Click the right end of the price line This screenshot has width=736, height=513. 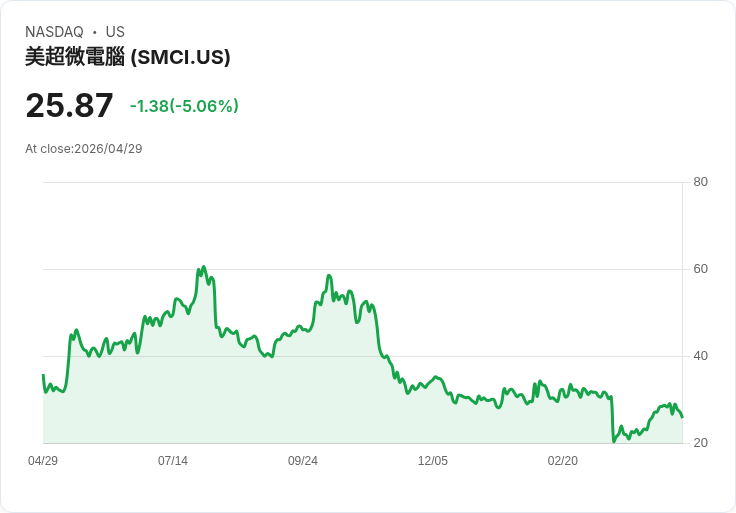coord(682,417)
